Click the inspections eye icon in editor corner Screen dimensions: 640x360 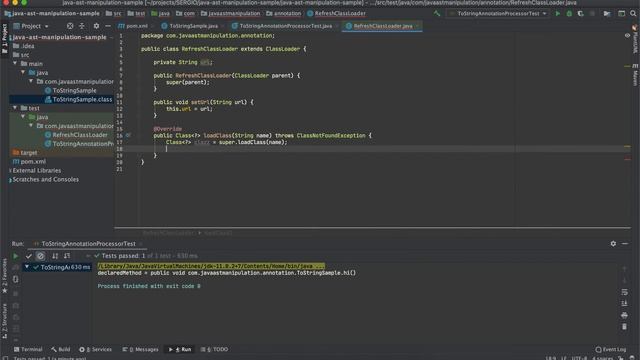pyautogui.click(x=627, y=36)
